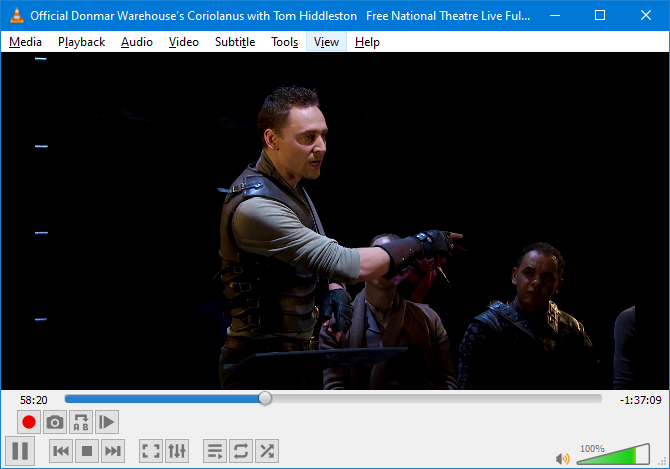Click the video playback area
Screen dimensions: 670x469
[335, 220]
